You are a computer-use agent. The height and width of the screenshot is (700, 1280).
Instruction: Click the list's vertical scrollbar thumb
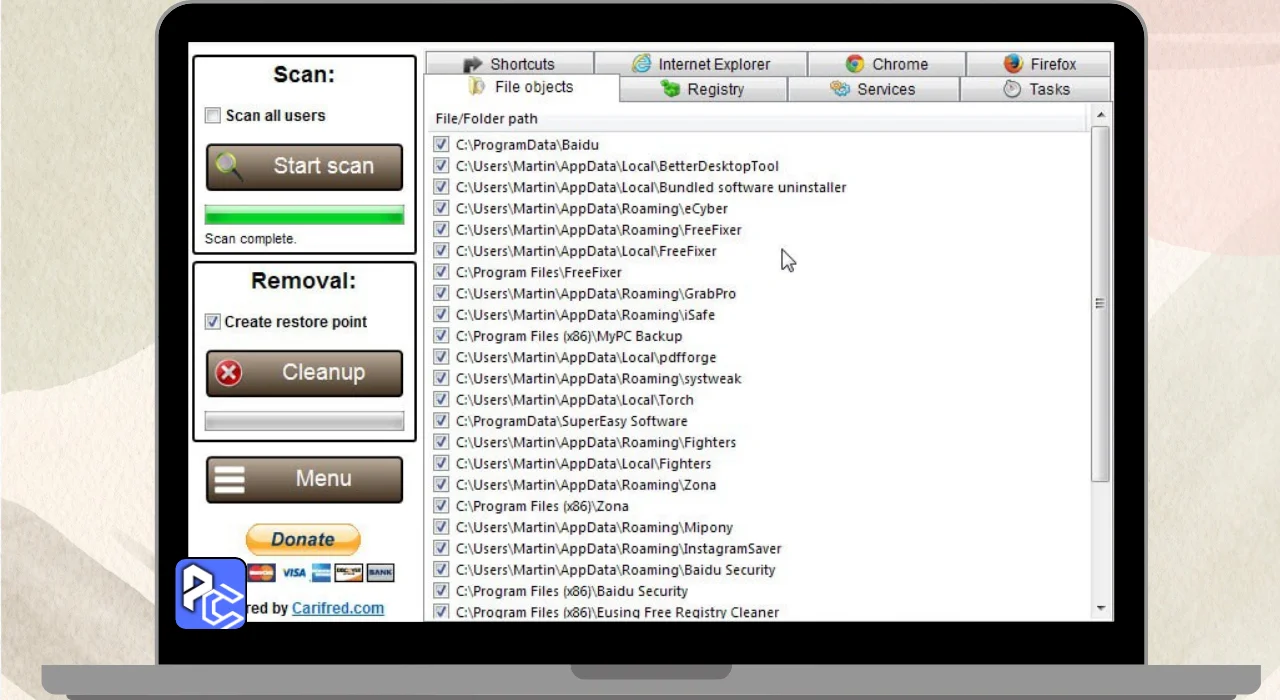[1100, 304]
